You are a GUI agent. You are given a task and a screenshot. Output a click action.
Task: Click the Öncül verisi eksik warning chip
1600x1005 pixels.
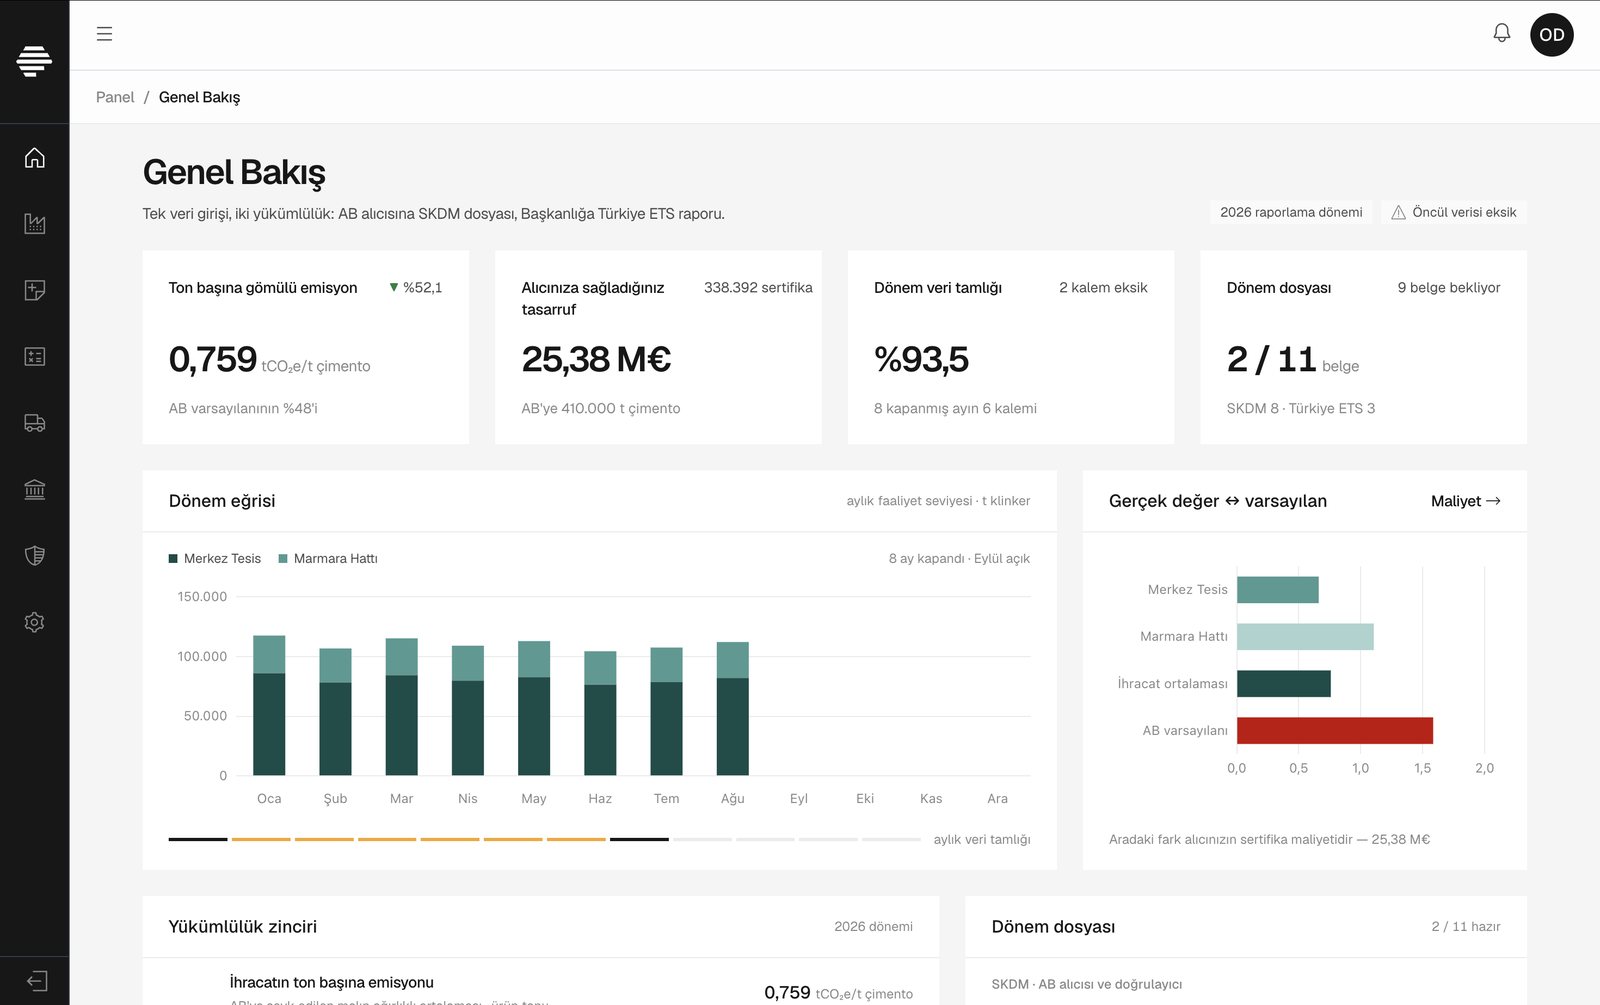coord(1454,212)
